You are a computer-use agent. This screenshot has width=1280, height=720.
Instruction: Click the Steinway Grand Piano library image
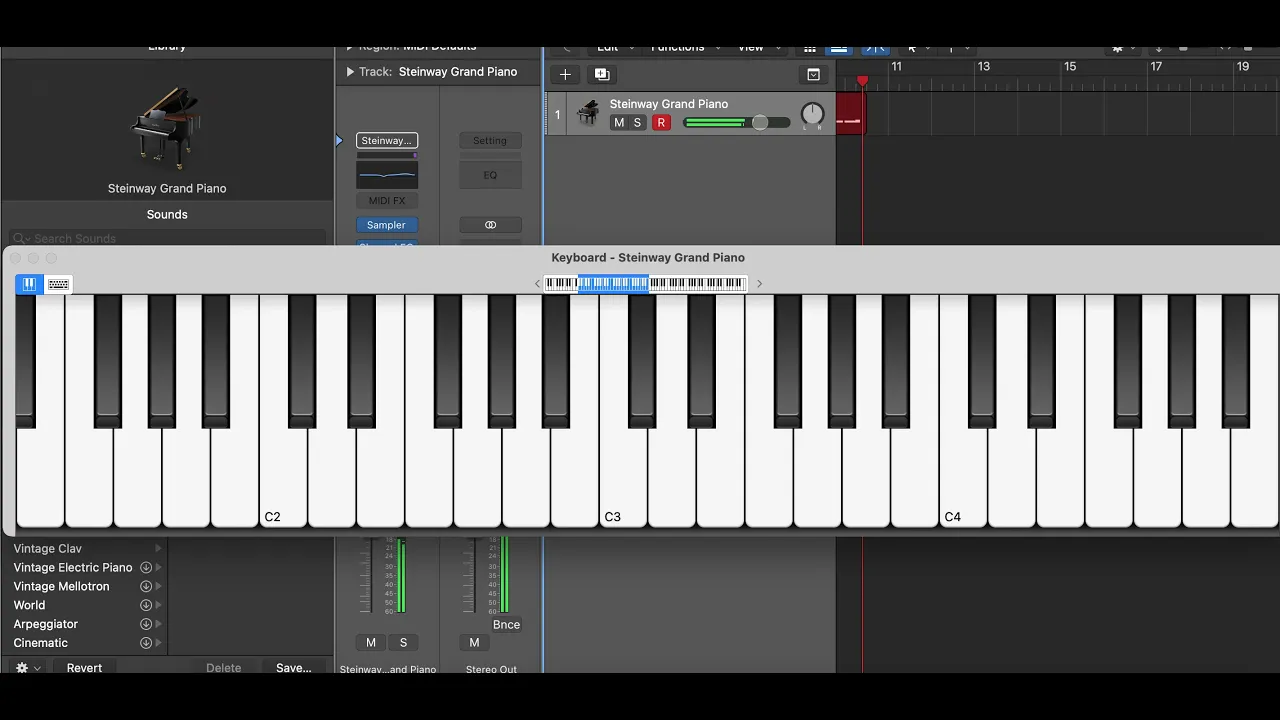click(x=166, y=126)
